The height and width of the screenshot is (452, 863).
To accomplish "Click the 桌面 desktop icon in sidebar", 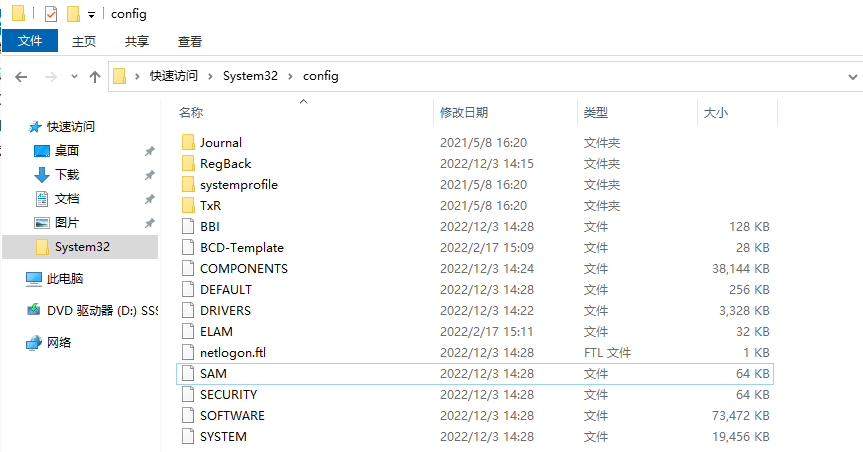I will point(42,151).
